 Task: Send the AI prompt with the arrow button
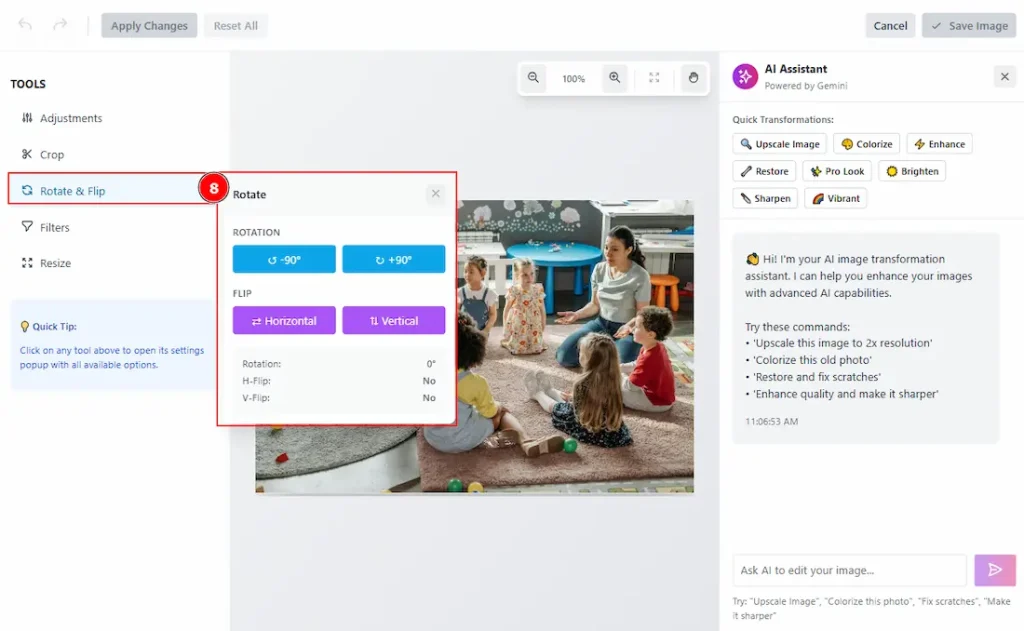(995, 570)
